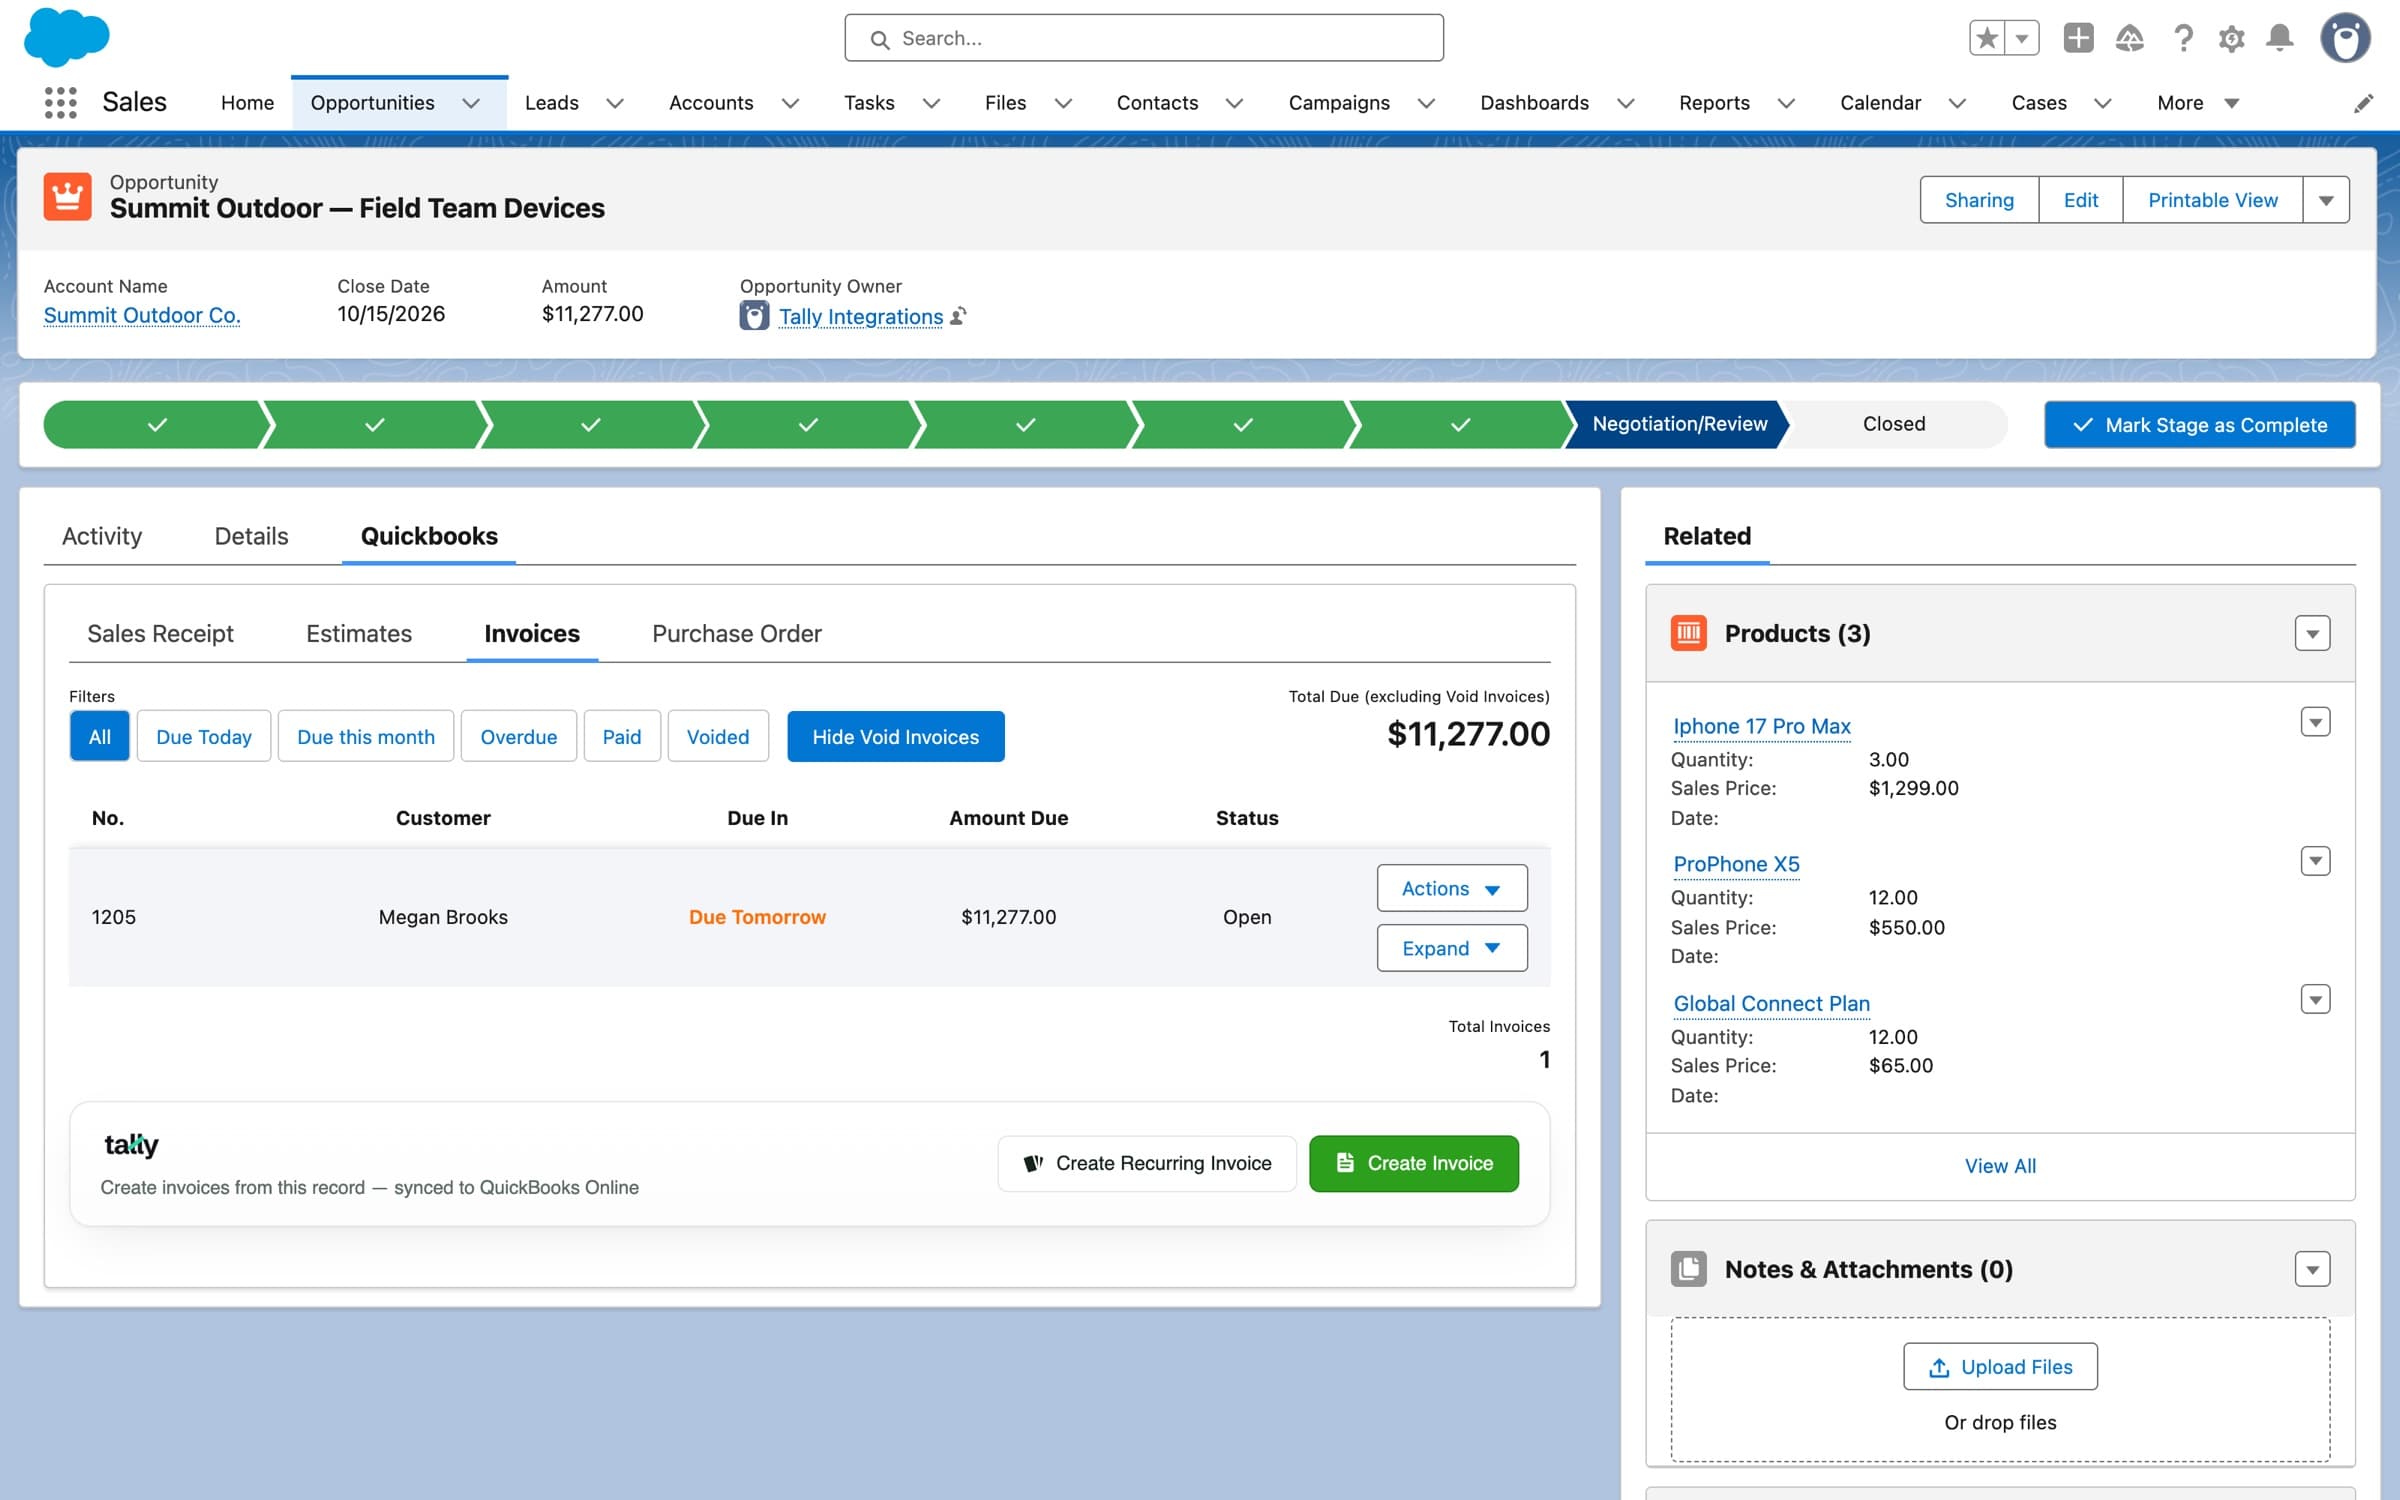Switch to the Details tab
The image size is (2400, 1500).
[x=251, y=536]
